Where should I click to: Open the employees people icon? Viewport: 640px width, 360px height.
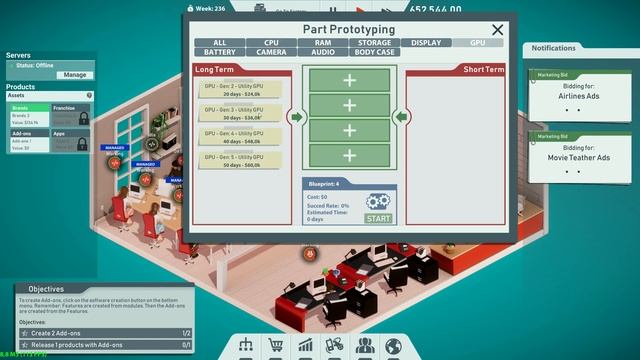pos(365,345)
